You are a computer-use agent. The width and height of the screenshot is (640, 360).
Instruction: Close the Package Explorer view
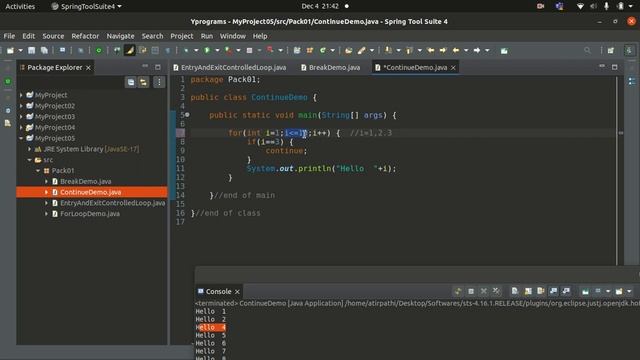pyautogui.click(x=88, y=68)
